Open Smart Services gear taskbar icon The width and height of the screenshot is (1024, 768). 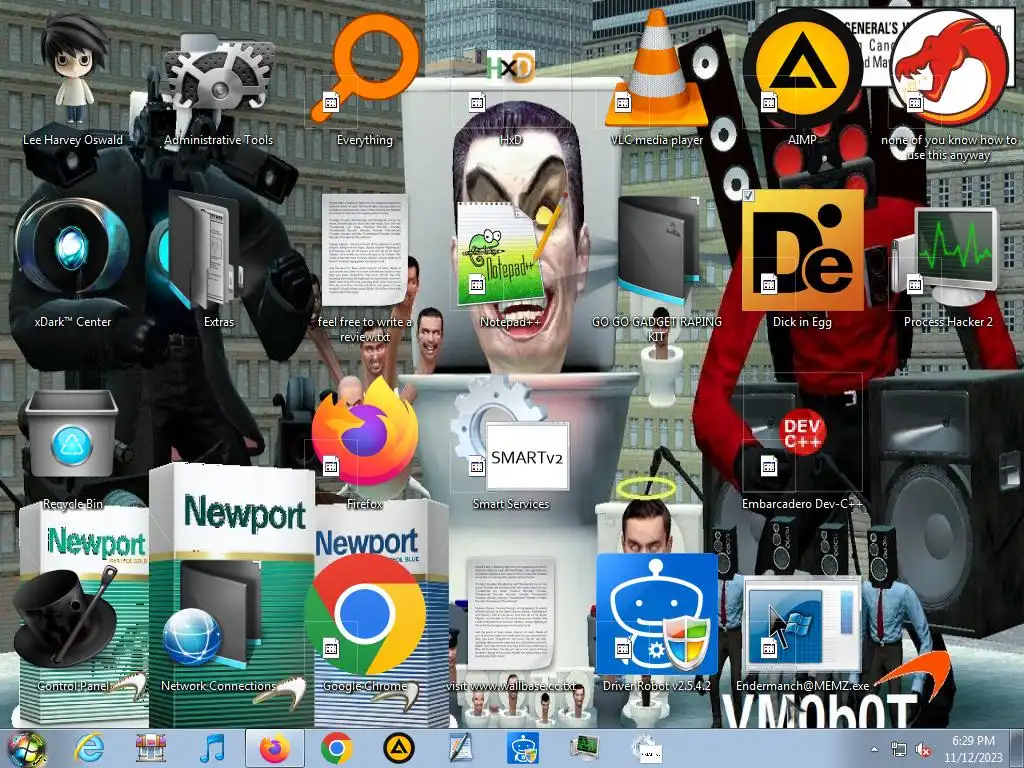[x=647, y=748]
